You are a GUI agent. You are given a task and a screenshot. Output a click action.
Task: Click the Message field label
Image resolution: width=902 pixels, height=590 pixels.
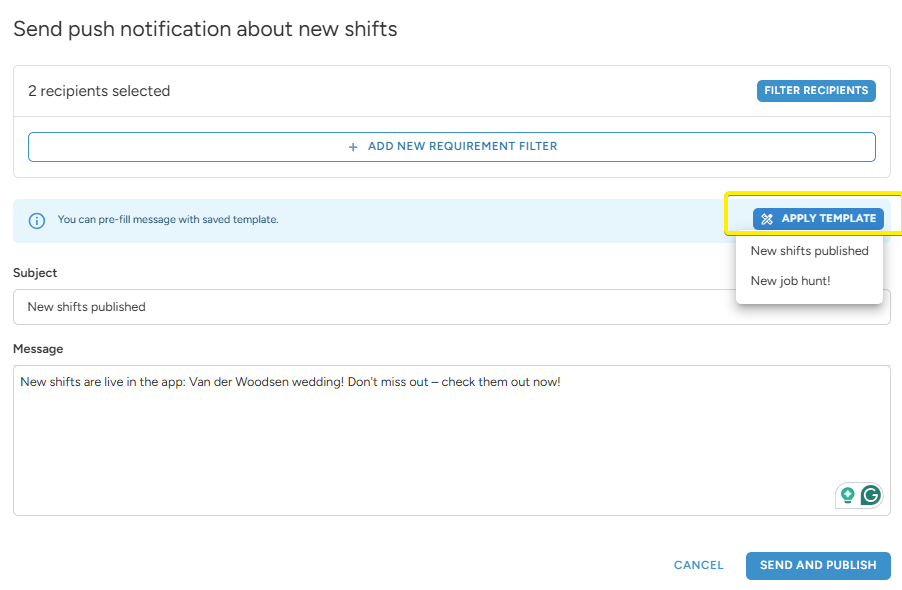tap(38, 349)
